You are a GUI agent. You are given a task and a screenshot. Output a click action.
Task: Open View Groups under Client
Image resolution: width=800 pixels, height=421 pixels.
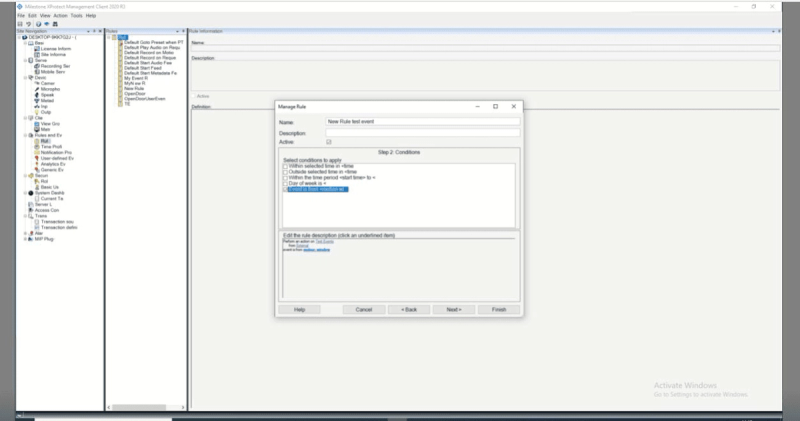[47, 124]
